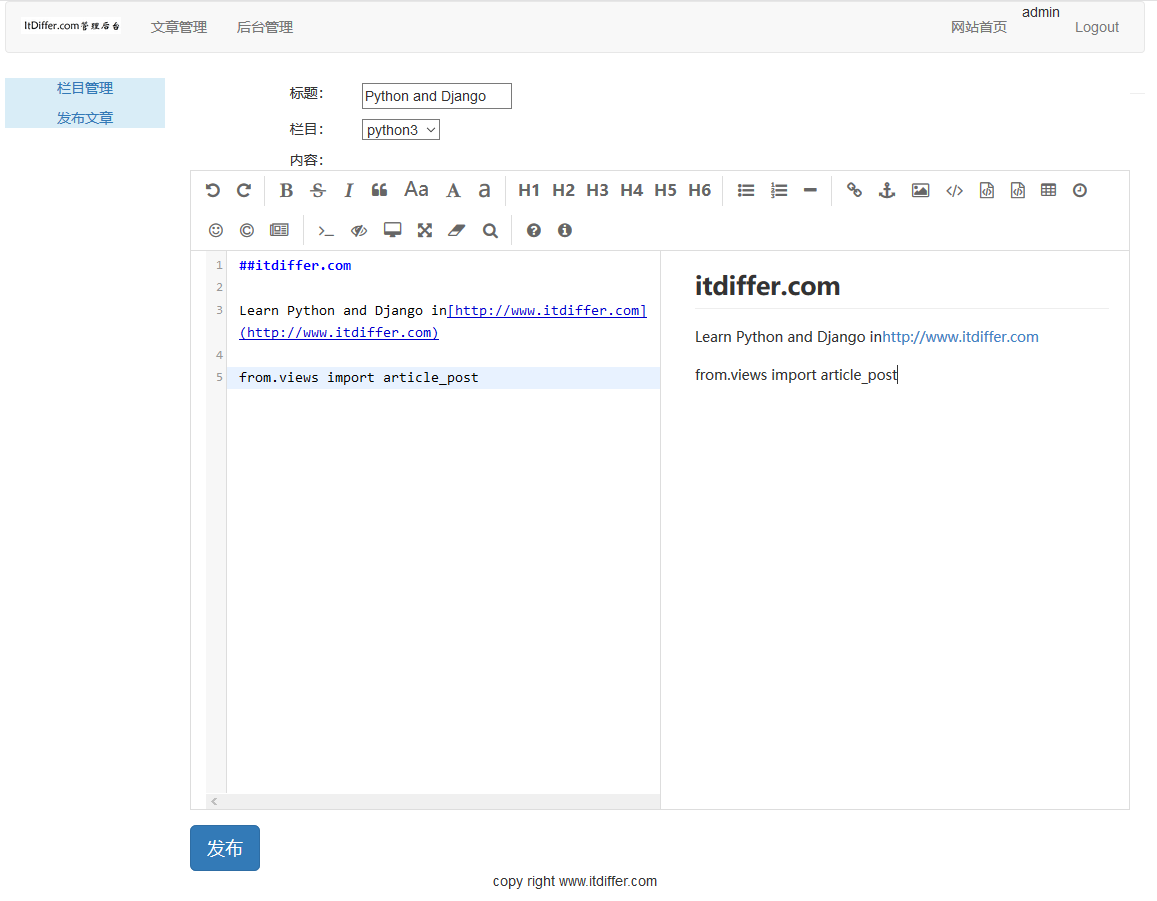The image size is (1157, 901).
Task: Insert a reference anchor
Action: tap(887, 190)
